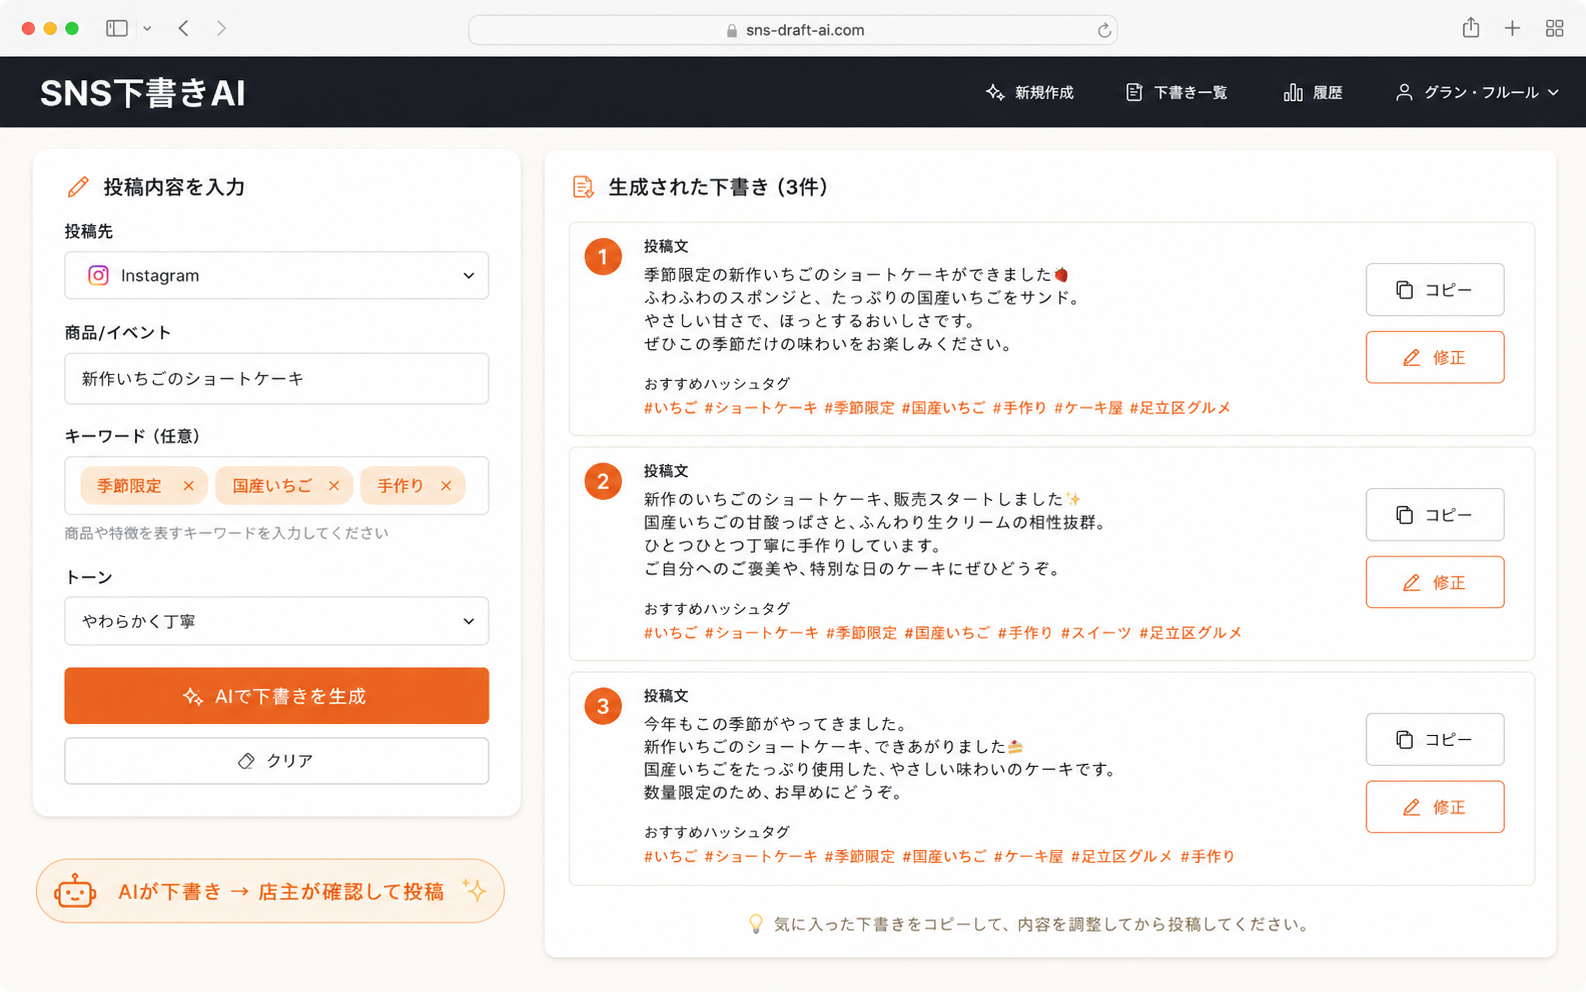Click text ひとつひとつ丁寧に手作りしています。
The width and height of the screenshot is (1586, 992).
click(x=793, y=546)
